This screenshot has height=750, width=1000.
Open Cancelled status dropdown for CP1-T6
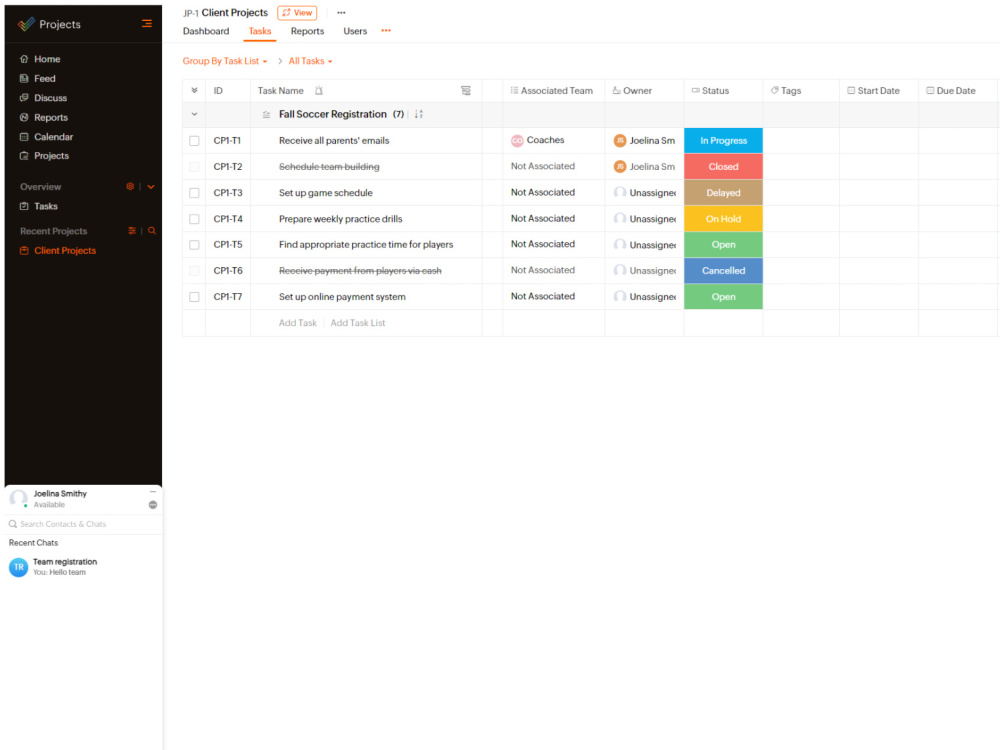(x=723, y=270)
